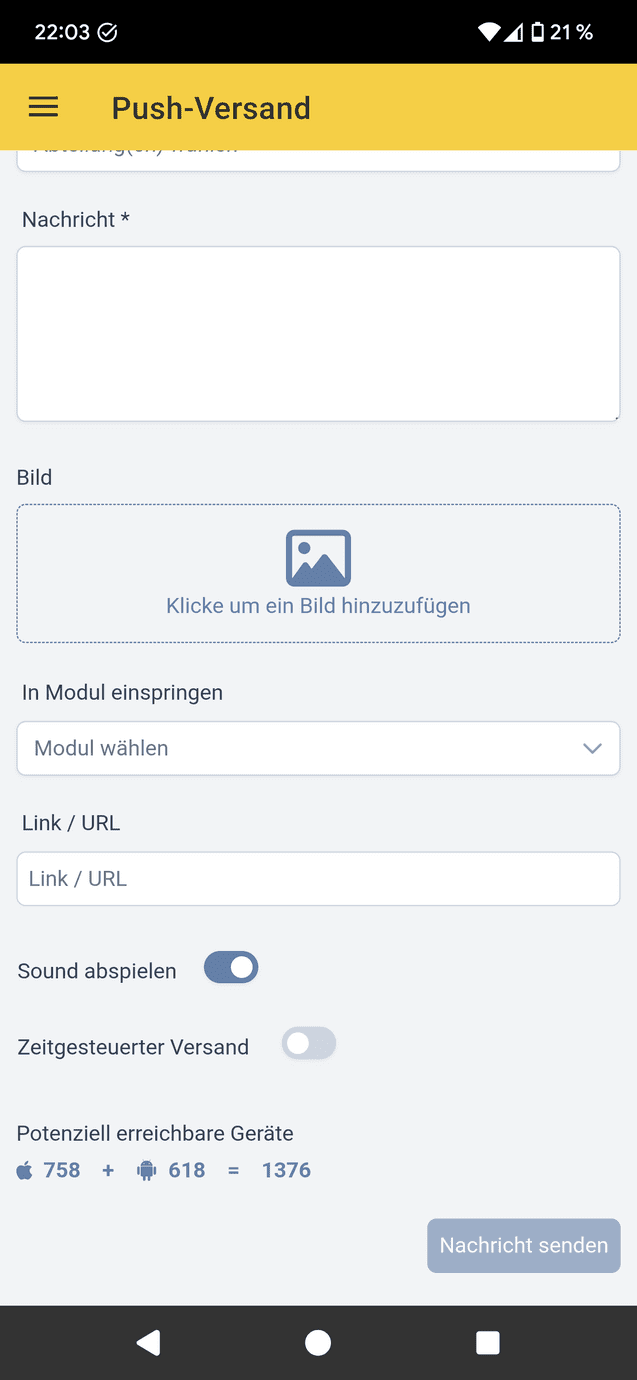
Task: Expand module list via chevron arrow
Action: (x=592, y=748)
